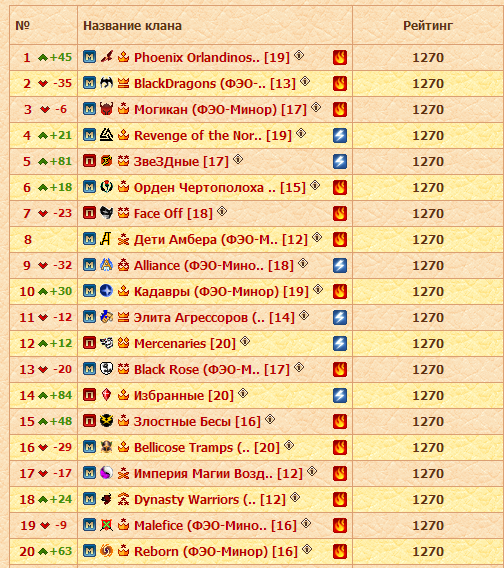Click the Название клана column header
The height and width of the screenshot is (568, 504).
coord(132,26)
